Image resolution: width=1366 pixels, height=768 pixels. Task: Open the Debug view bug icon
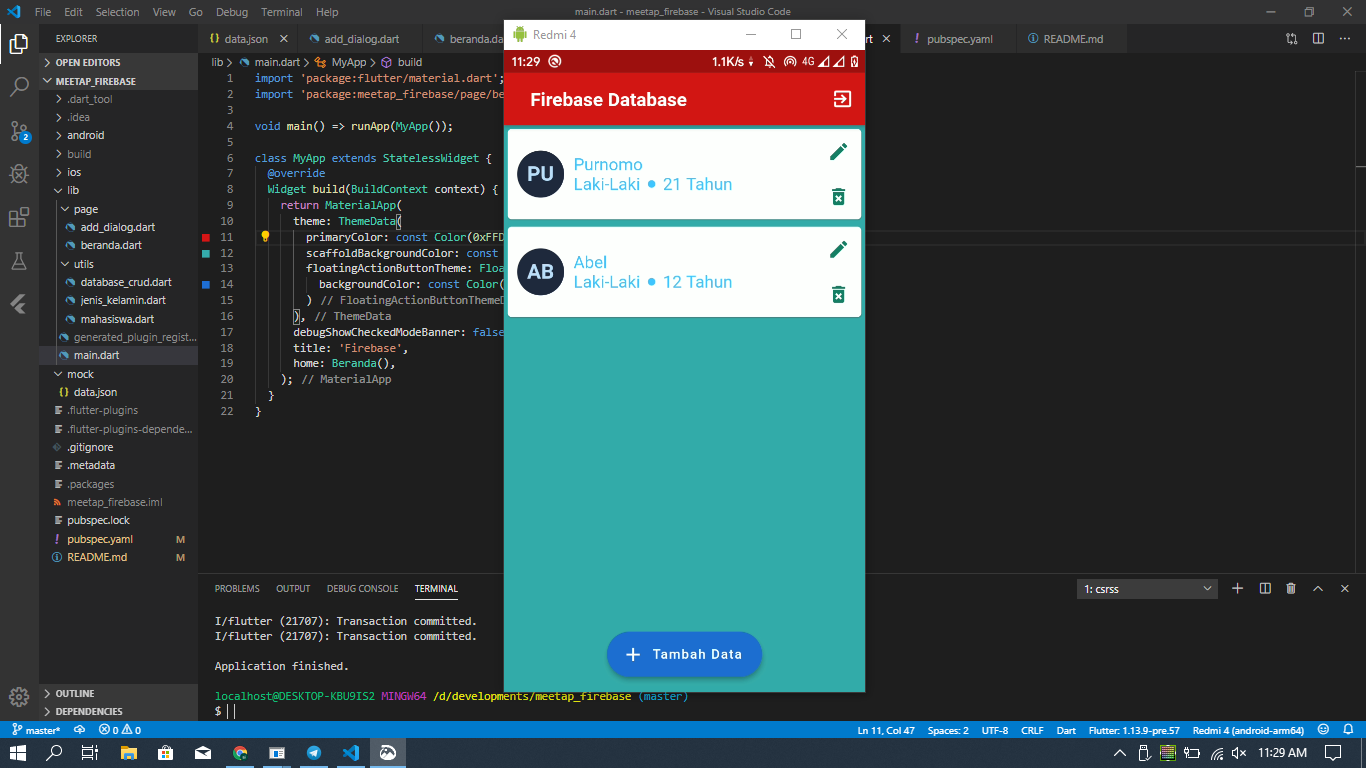click(x=19, y=174)
